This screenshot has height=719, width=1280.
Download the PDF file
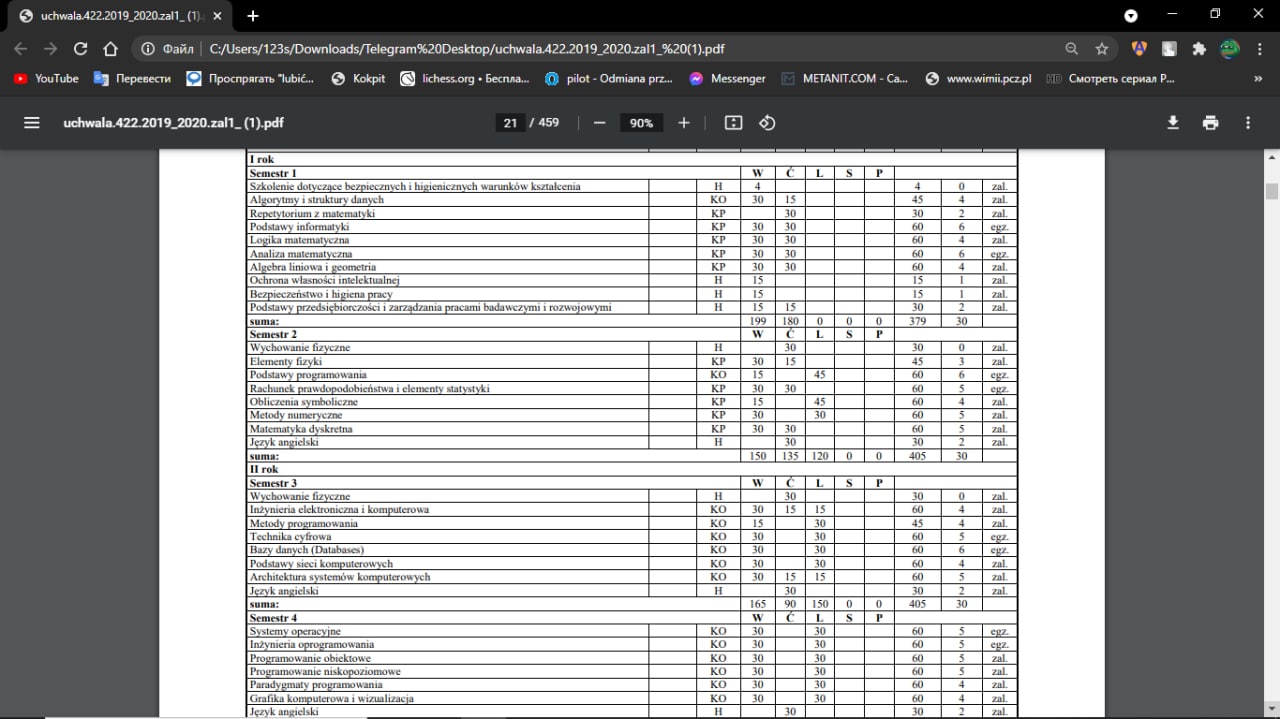point(1174,122)
